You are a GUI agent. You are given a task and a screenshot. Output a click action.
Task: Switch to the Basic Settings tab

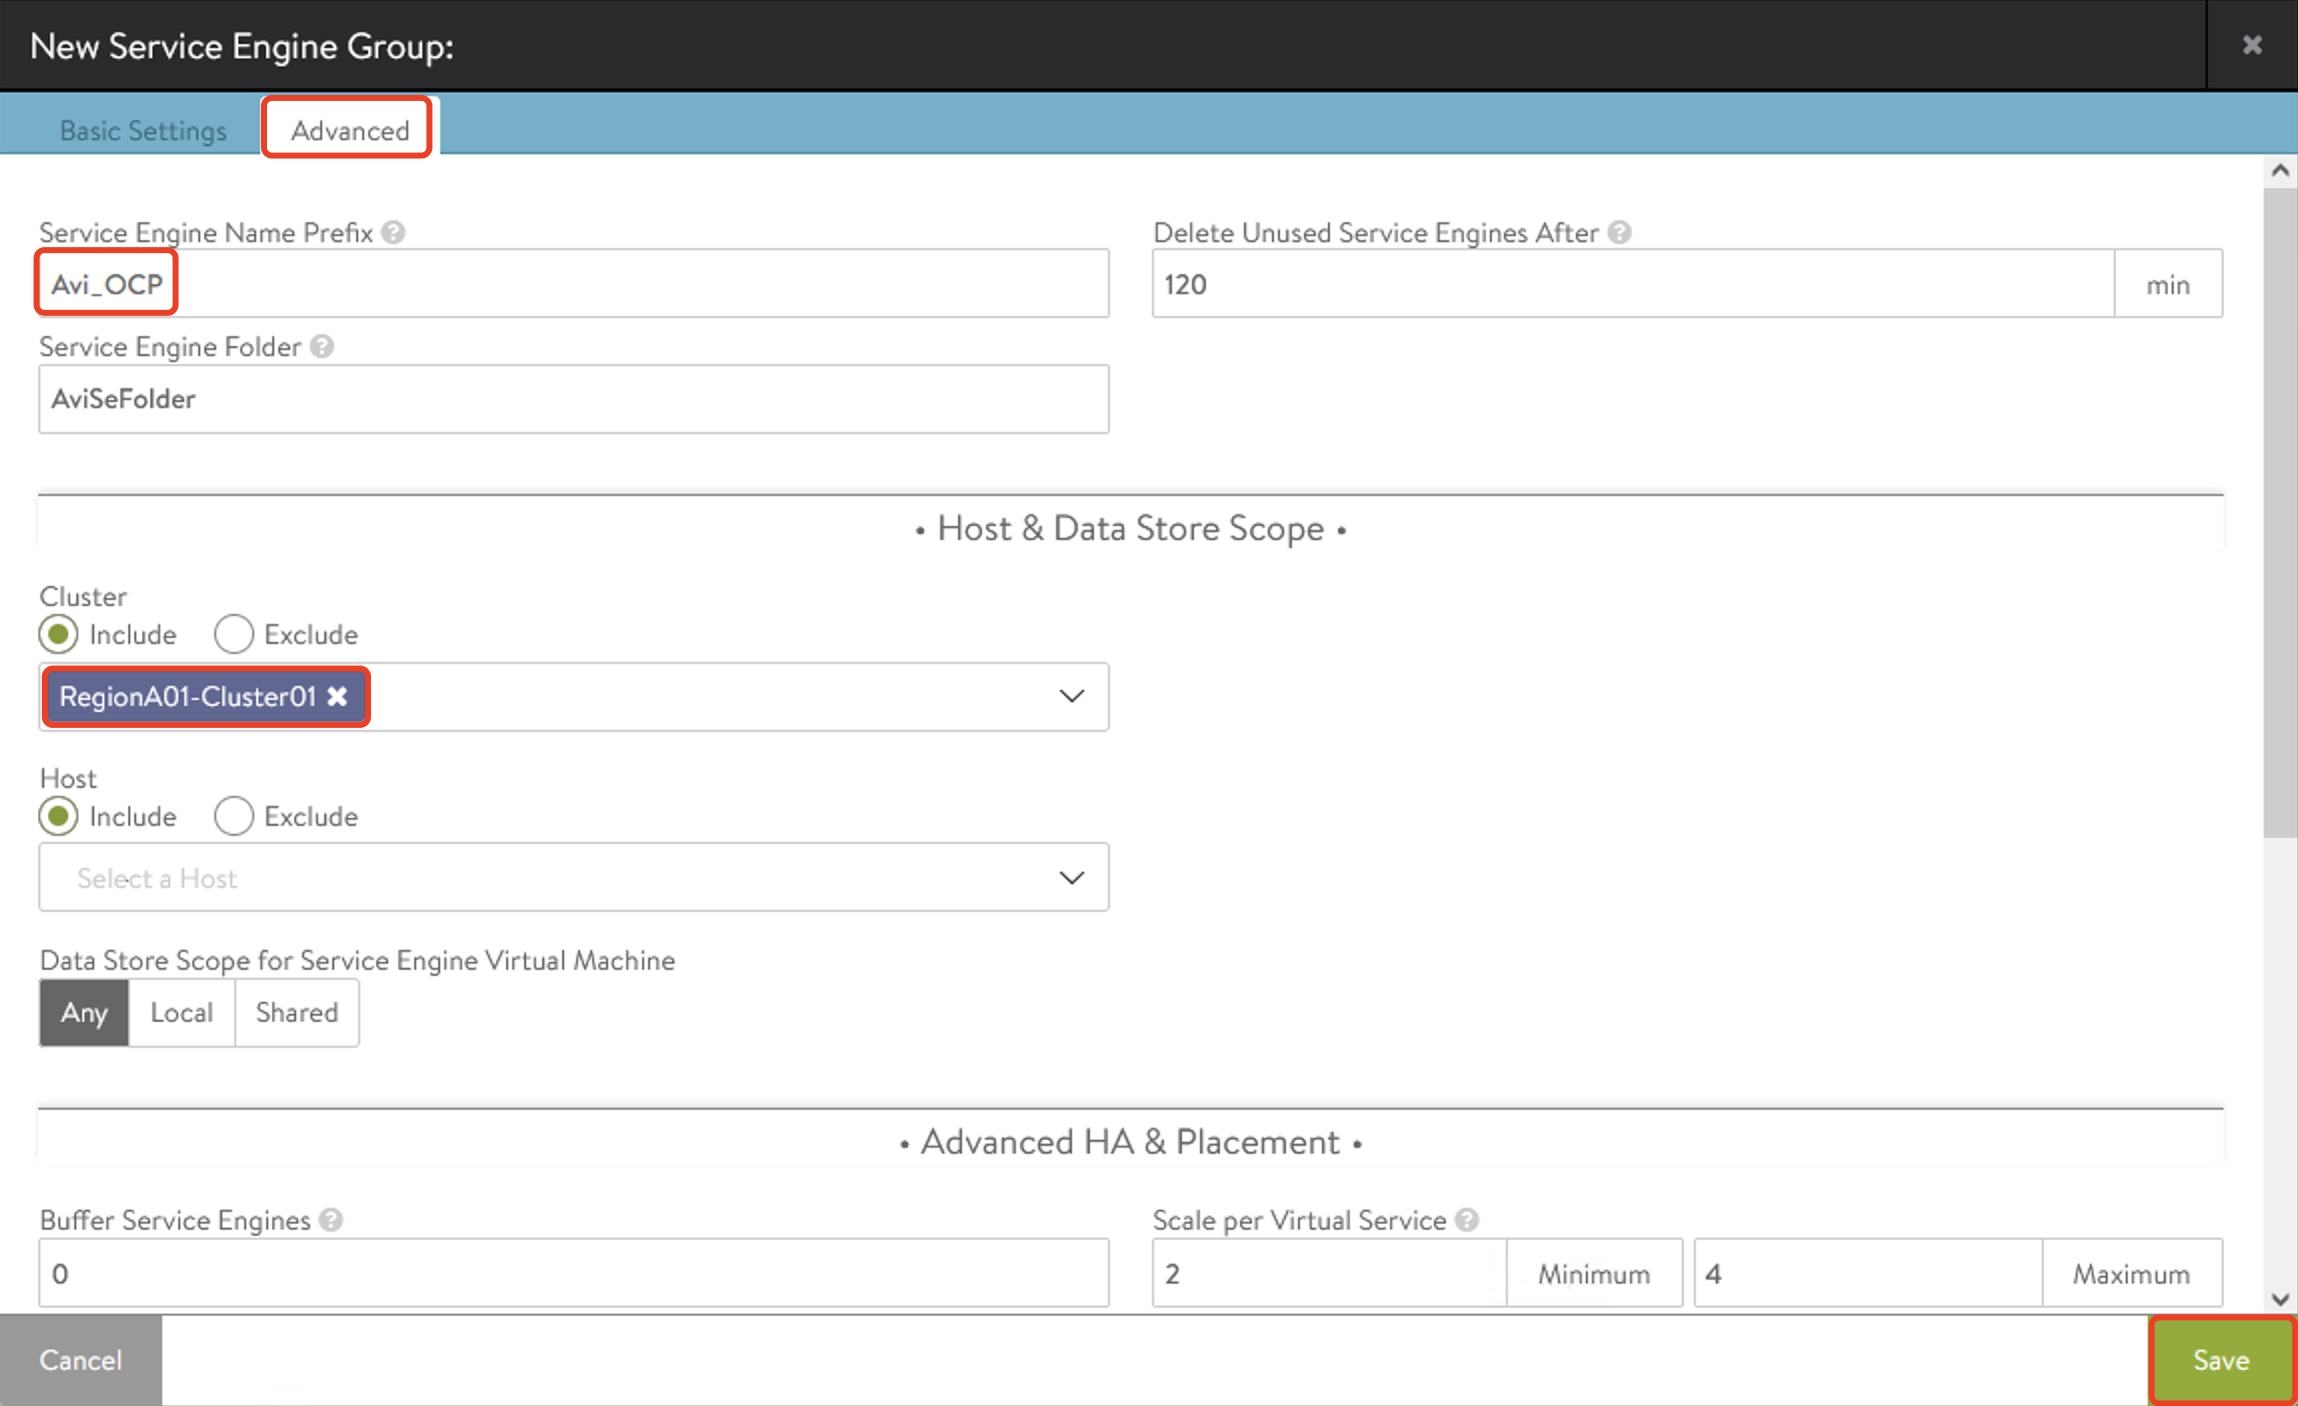click(143, 130)
